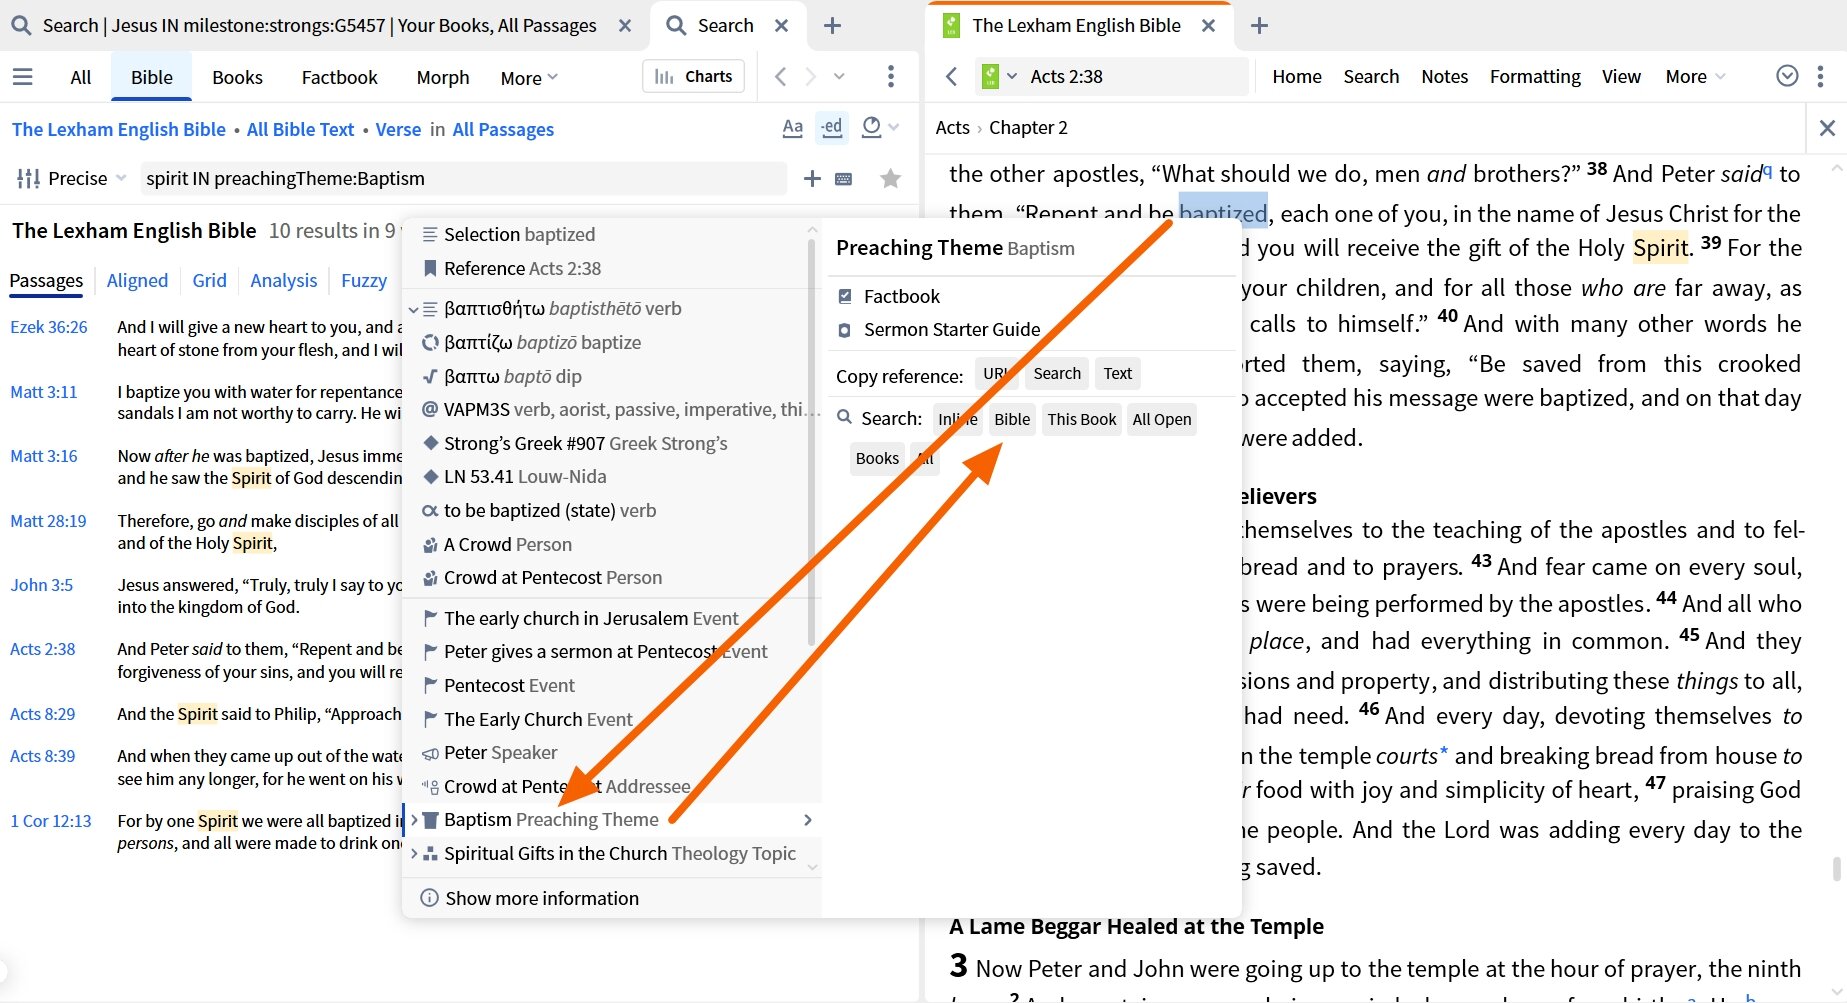Switch to the Factbook search type

point(340,77)
